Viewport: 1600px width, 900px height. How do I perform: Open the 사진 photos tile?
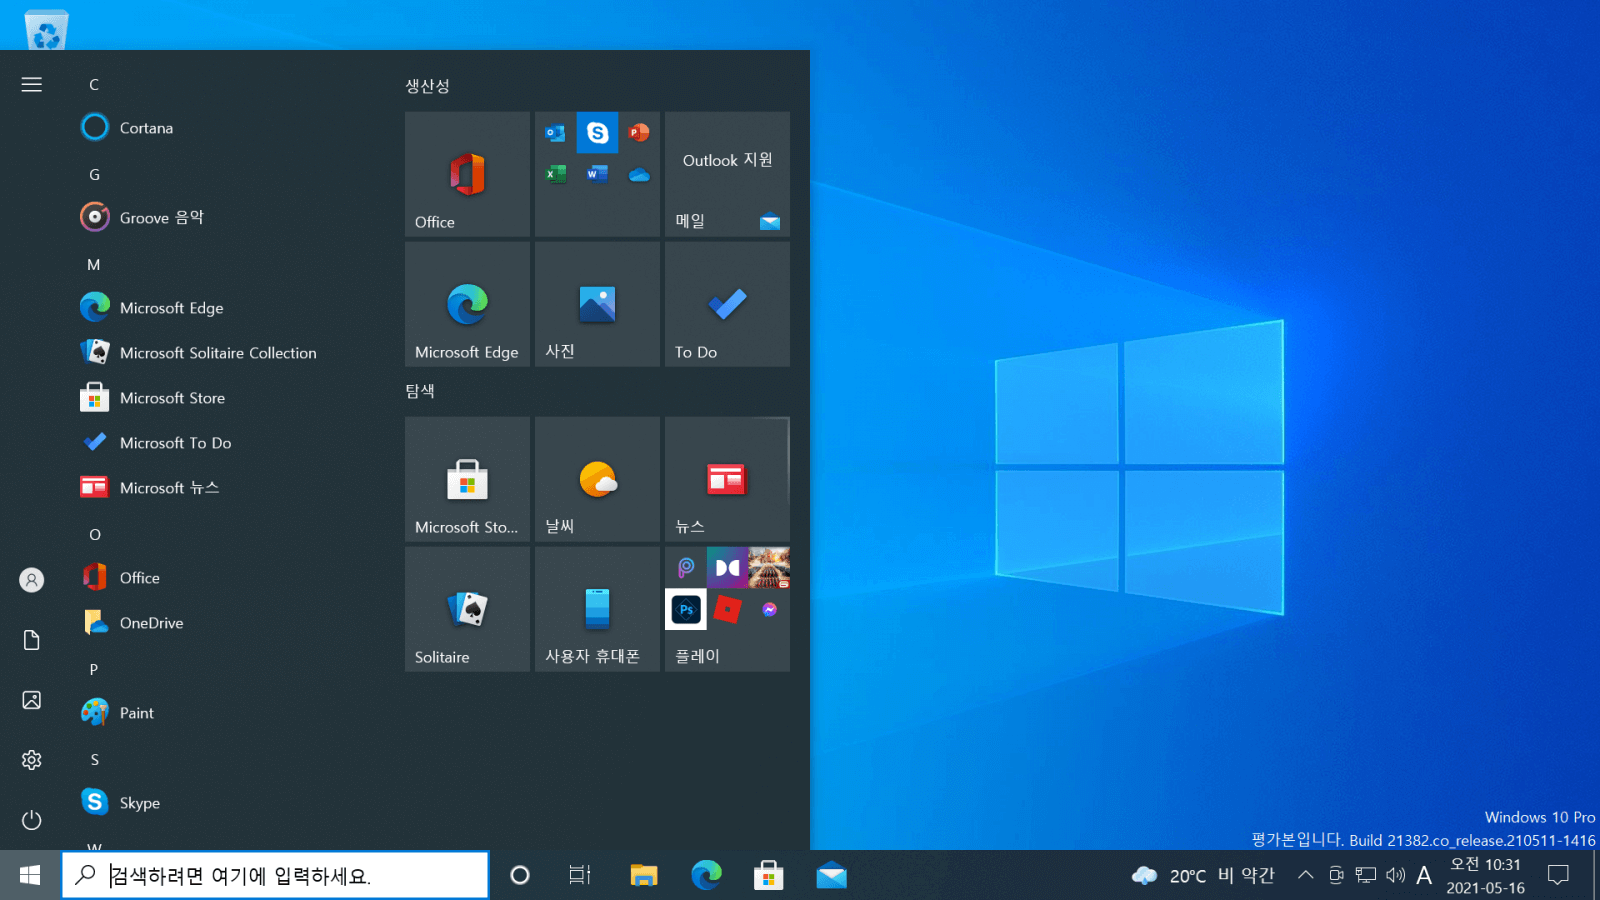click(597, 304)
